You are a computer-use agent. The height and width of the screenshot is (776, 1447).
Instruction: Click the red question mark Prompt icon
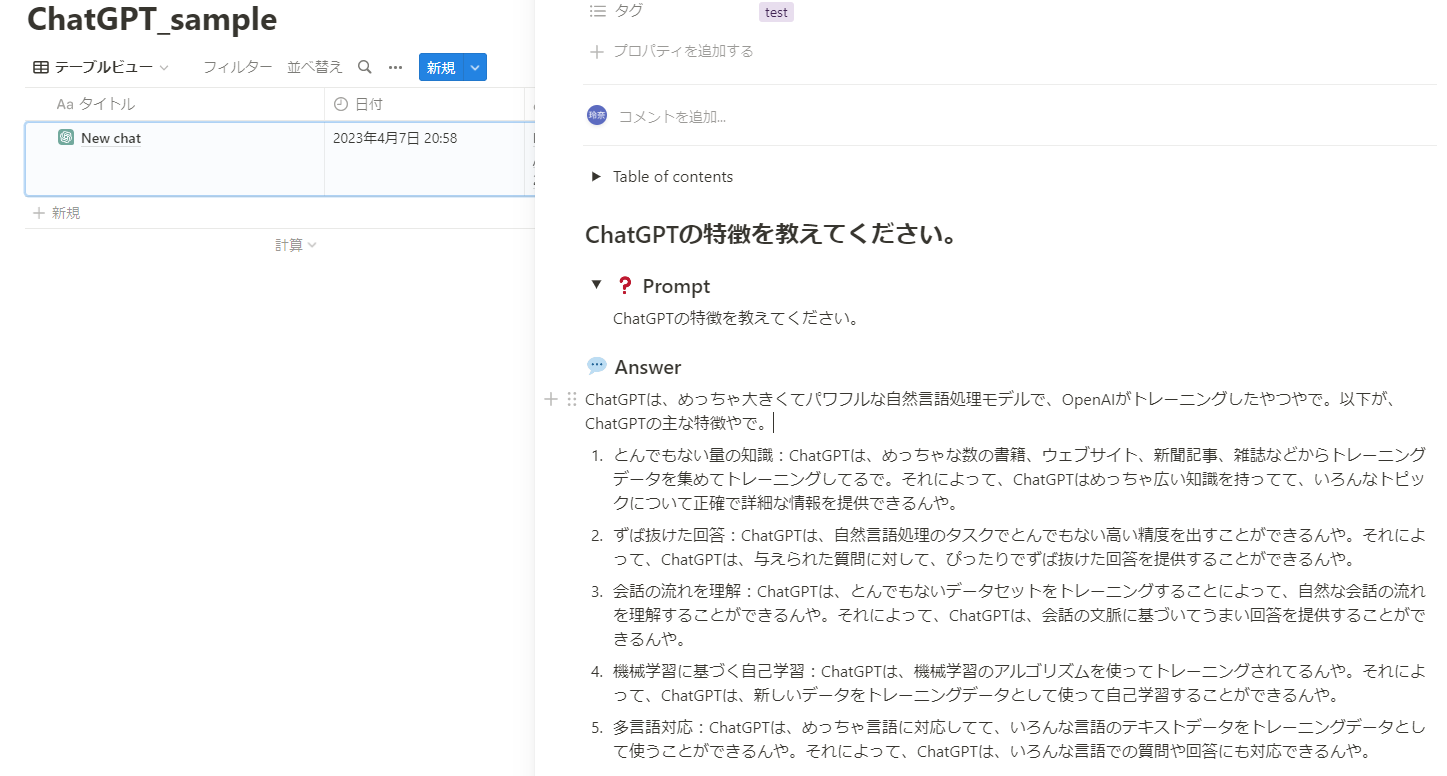pyautogui.click(x=625, y=286)
